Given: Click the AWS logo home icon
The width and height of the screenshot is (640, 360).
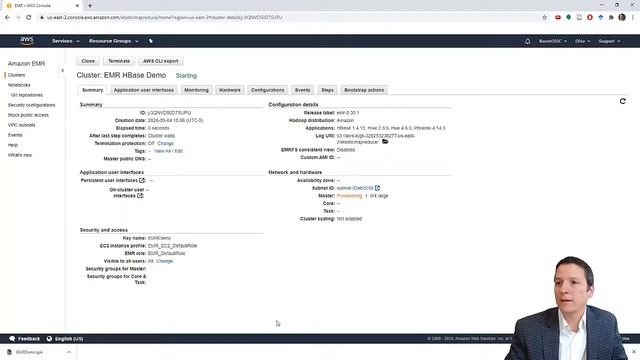Looking at the screenshot, I should (27, 40).
